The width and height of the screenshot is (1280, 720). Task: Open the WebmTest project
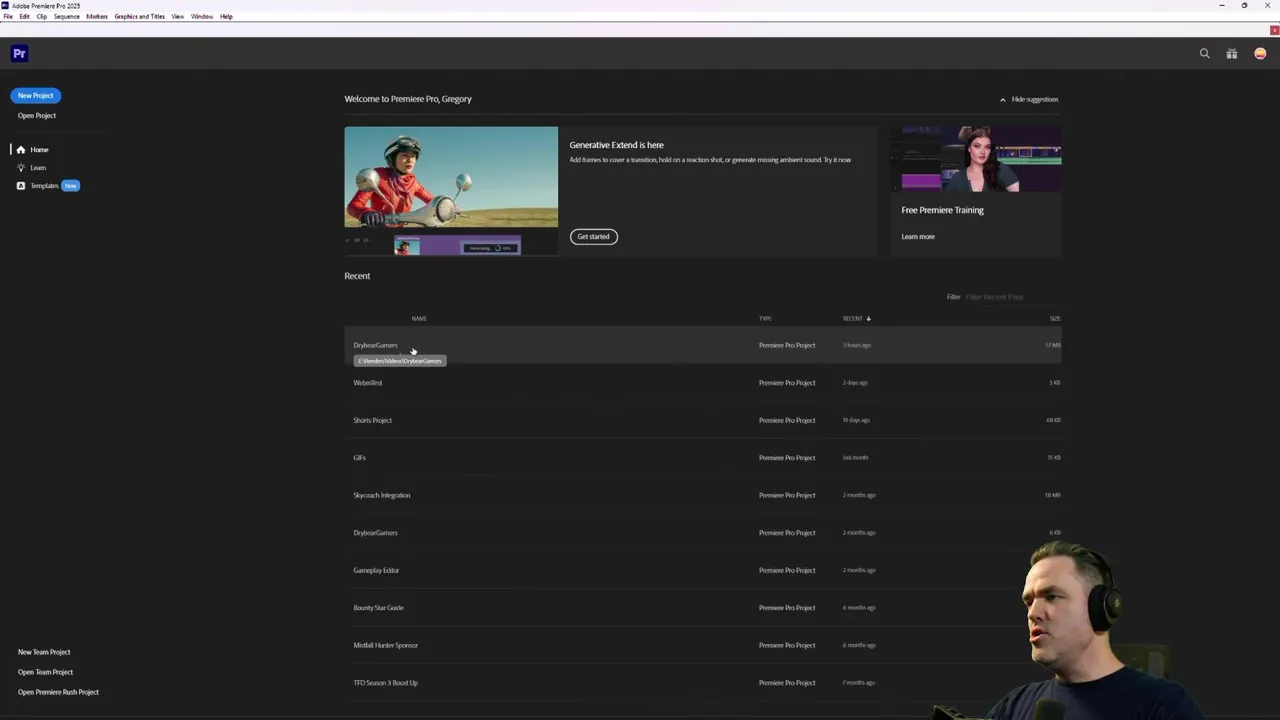[x=703, y=383]
